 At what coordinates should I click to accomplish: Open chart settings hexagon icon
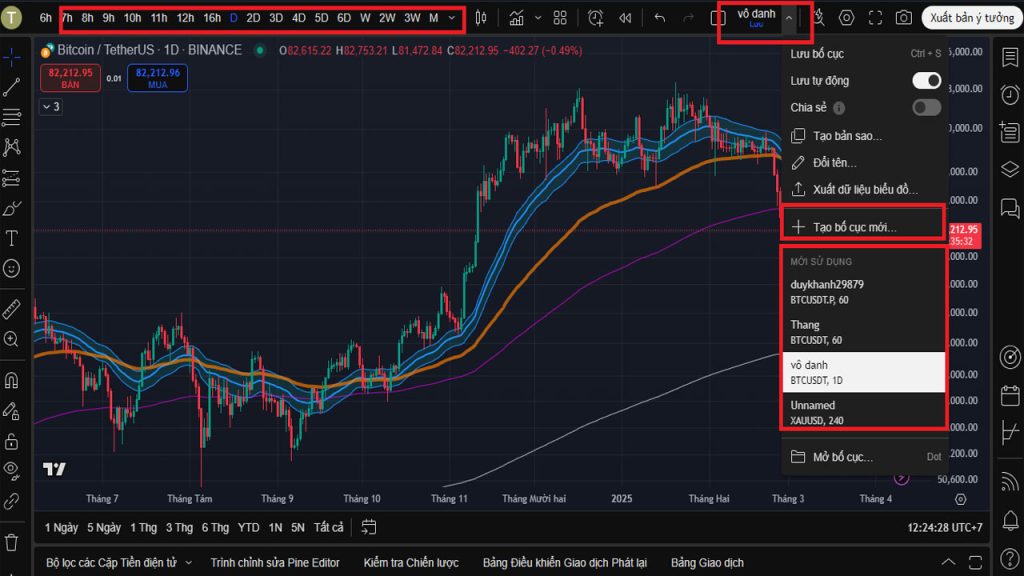pyautogui.click(x=846, y=18)
